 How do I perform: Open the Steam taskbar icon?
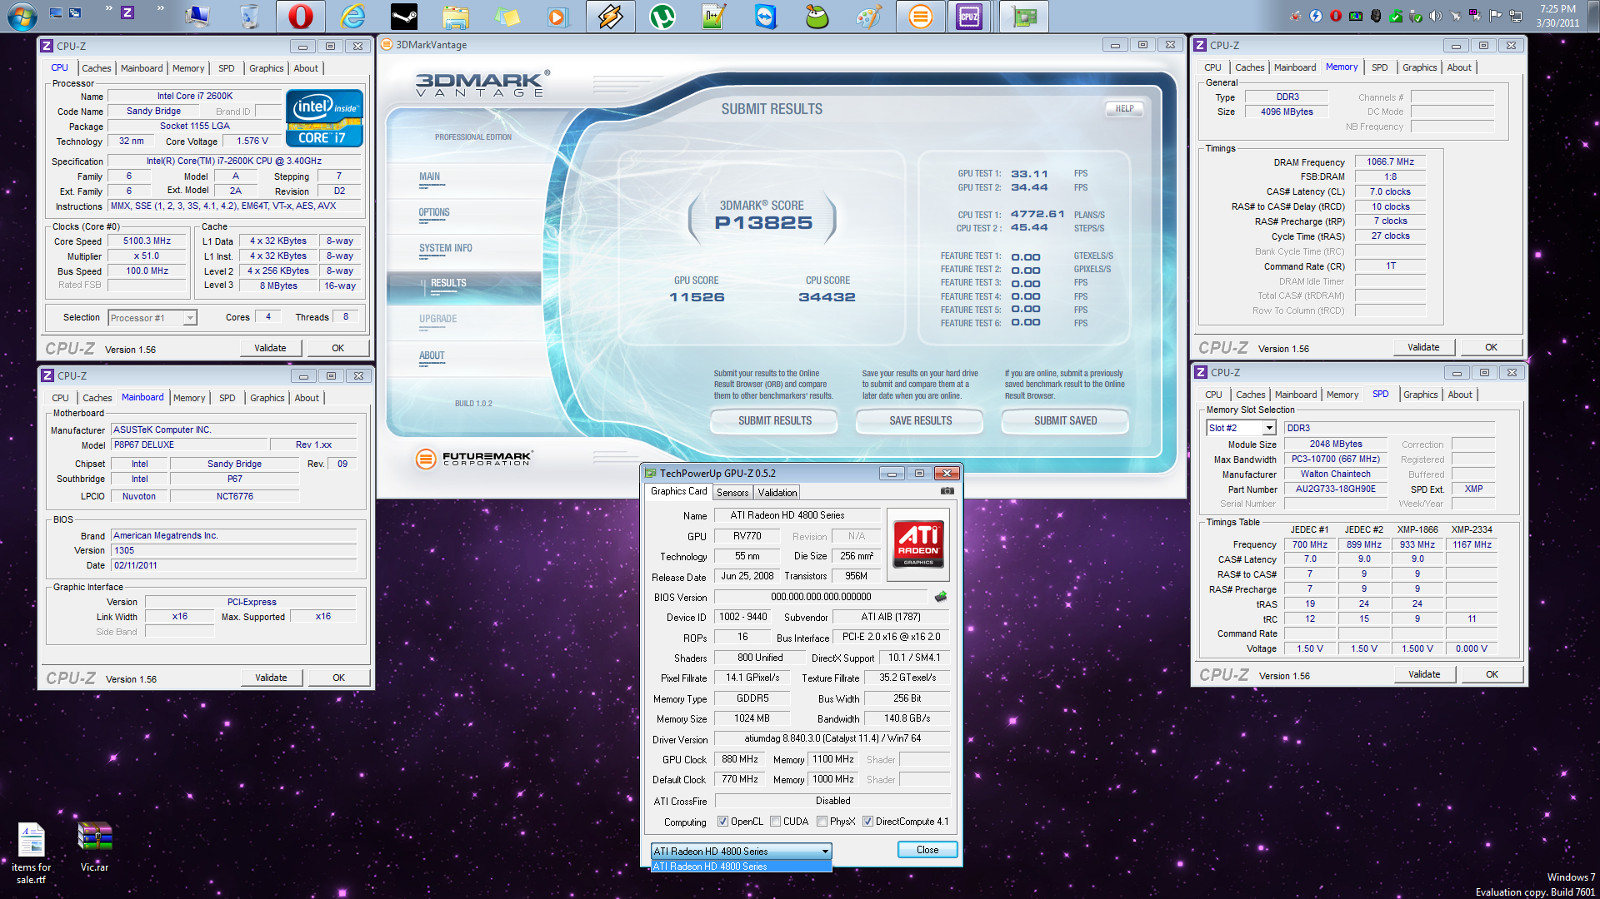pyautogui.click(x=404, y=16)
